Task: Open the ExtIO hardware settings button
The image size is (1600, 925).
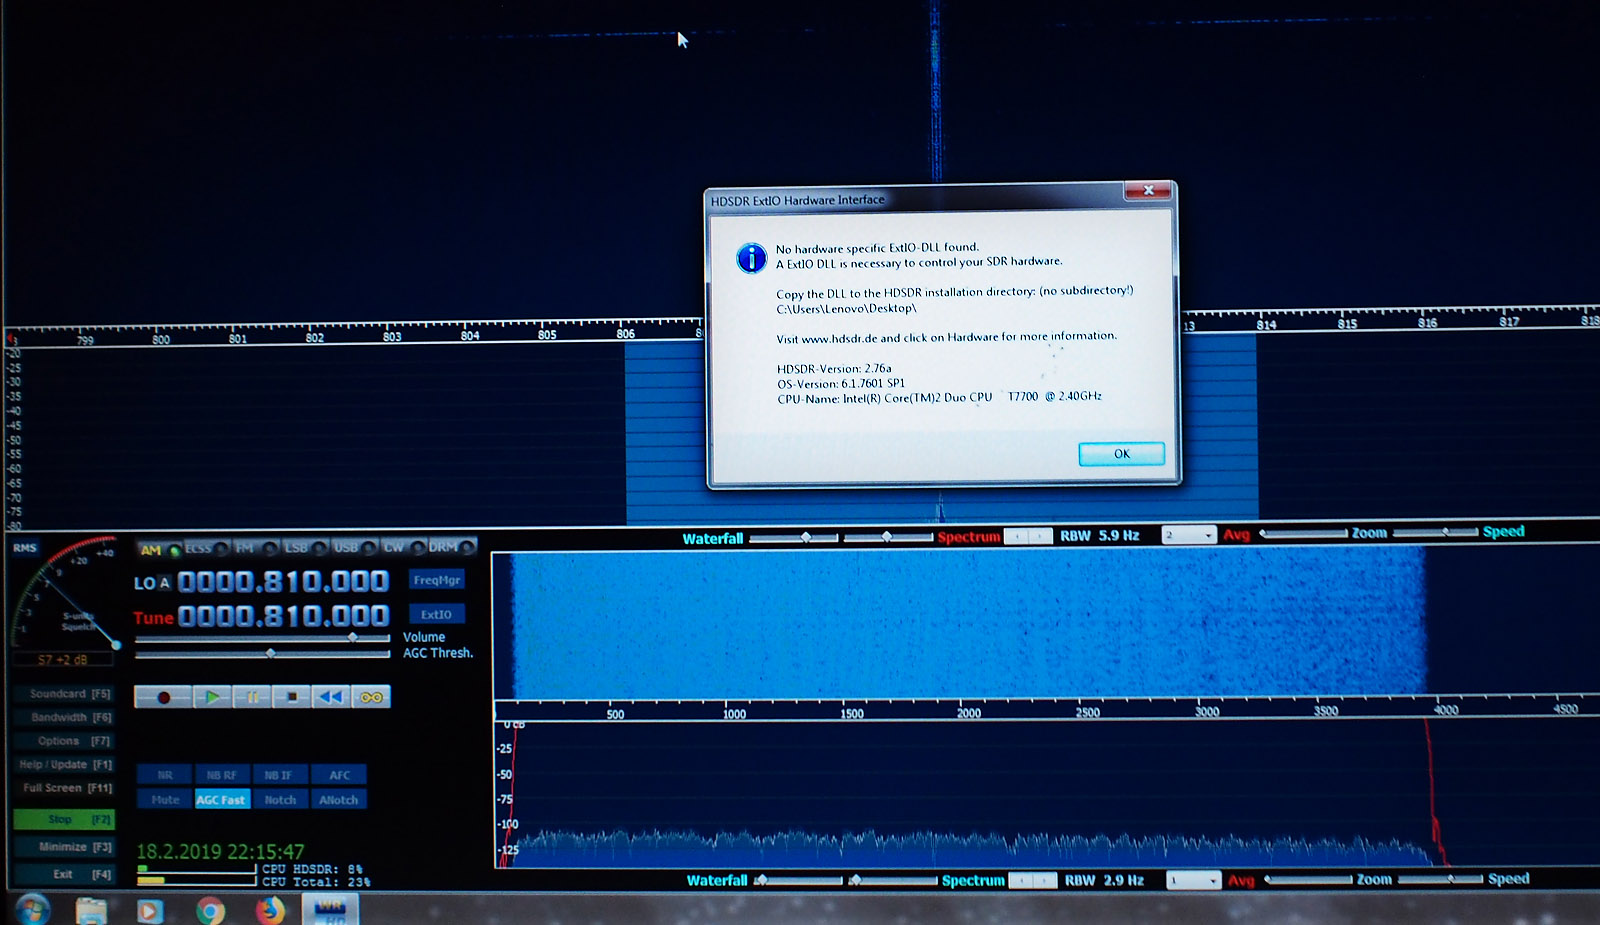Action: (436, 614)
